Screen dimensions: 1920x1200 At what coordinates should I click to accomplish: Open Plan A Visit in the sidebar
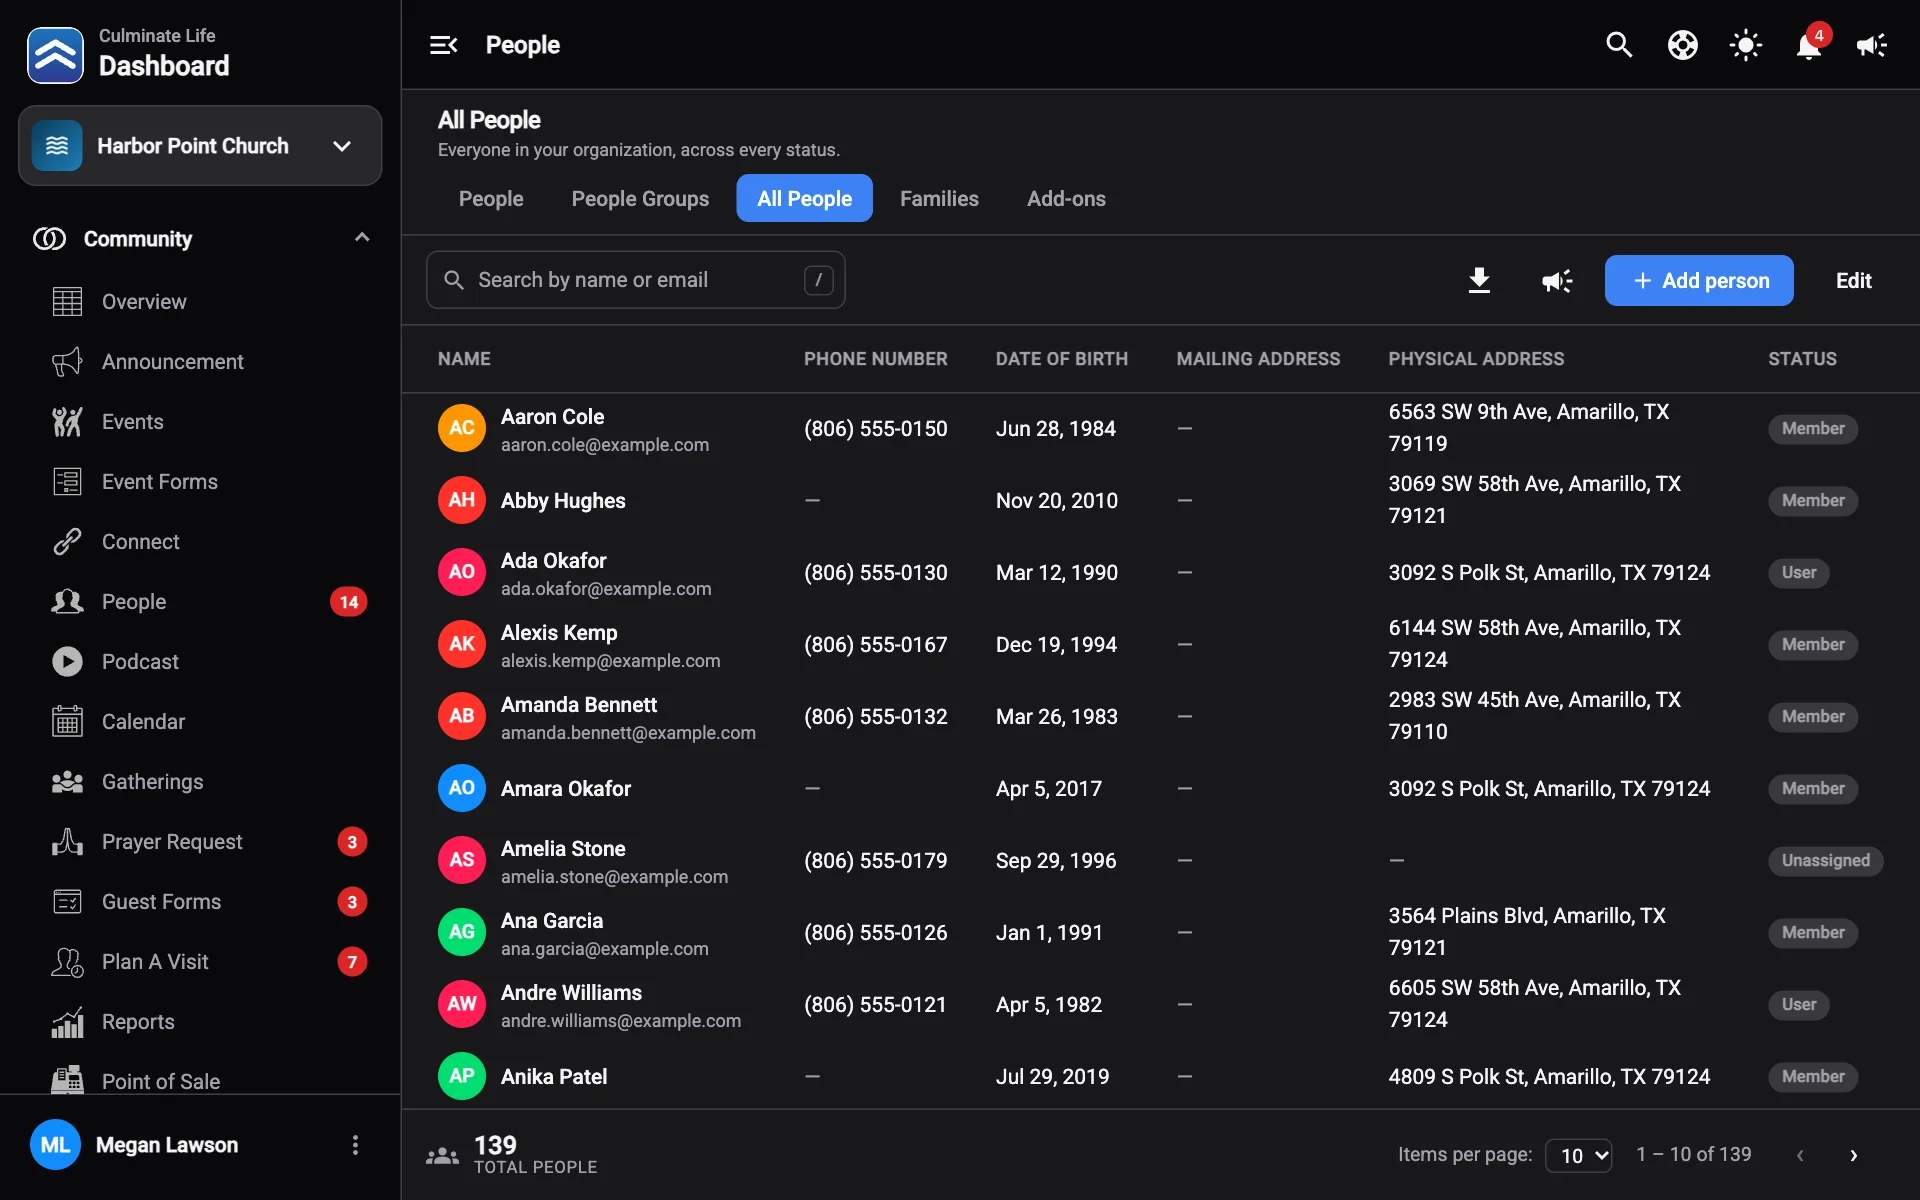[x=200, y=962]
